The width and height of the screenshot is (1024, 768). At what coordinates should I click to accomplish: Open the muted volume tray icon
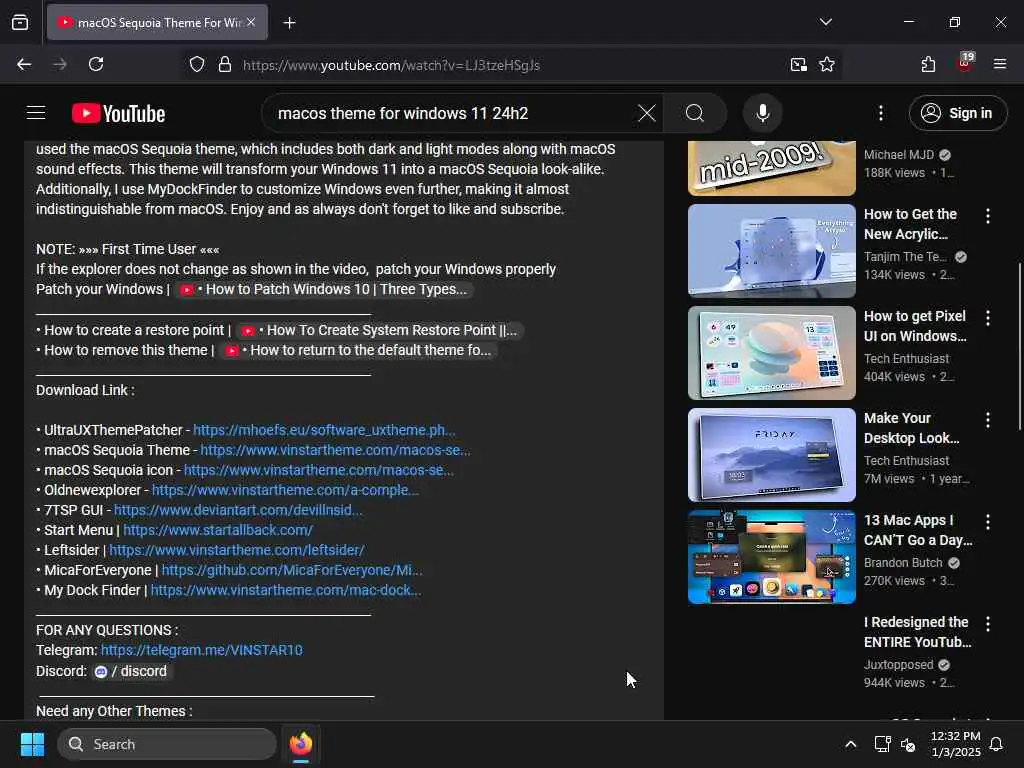pyautogui.click(x=908, y=744)
